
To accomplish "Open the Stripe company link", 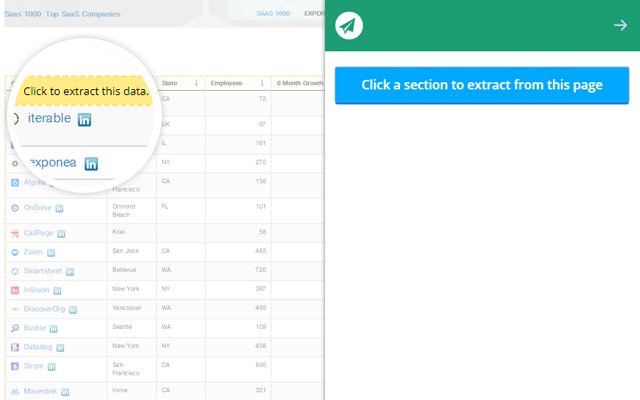I will [33, 365].
